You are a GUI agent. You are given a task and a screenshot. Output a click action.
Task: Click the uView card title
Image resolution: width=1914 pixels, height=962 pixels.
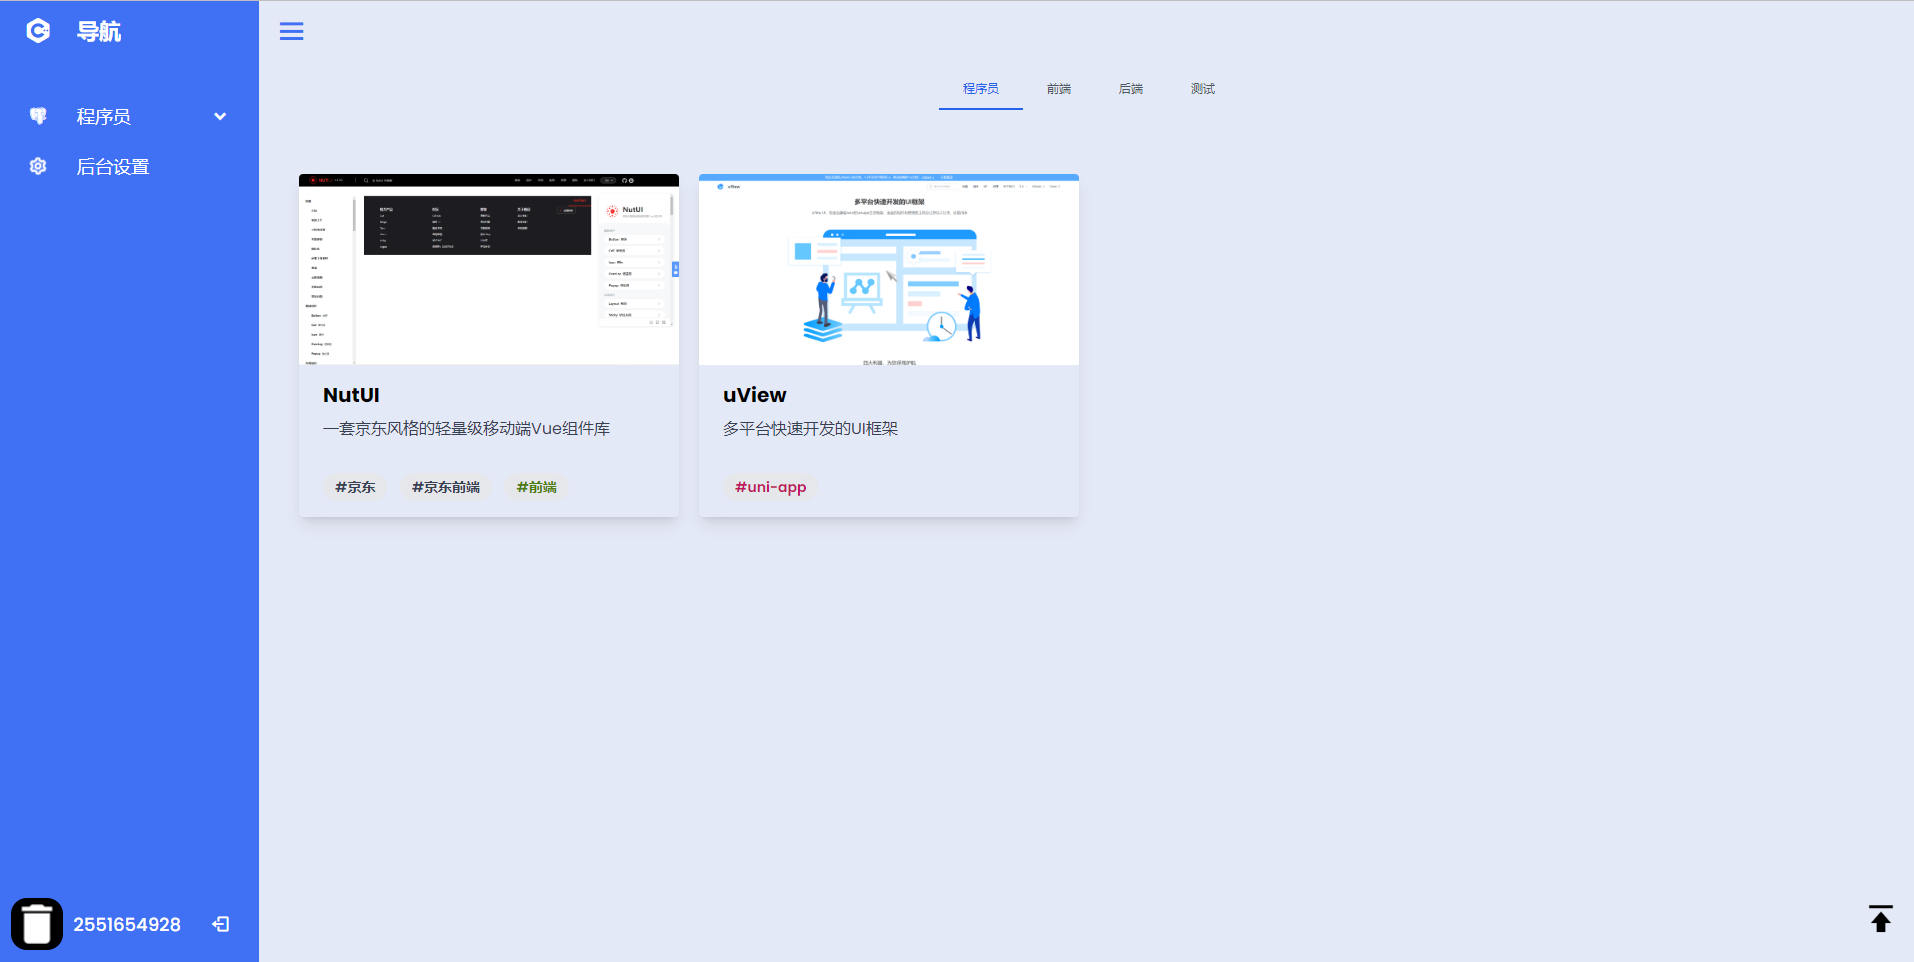[754, 395]
